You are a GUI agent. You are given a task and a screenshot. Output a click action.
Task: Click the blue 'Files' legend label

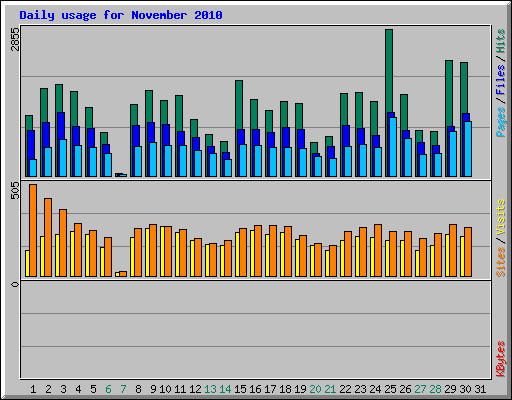coord(500,79)
